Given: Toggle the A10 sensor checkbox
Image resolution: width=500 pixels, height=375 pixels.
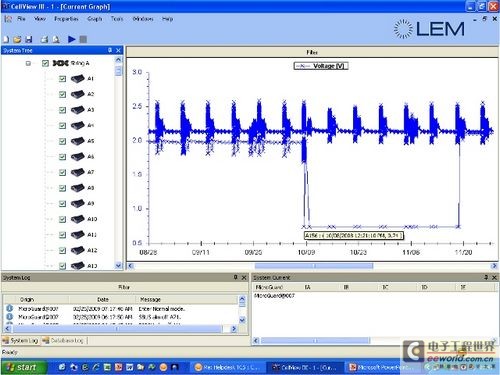Looking at the screenshot, I should (x=62, y=219).
